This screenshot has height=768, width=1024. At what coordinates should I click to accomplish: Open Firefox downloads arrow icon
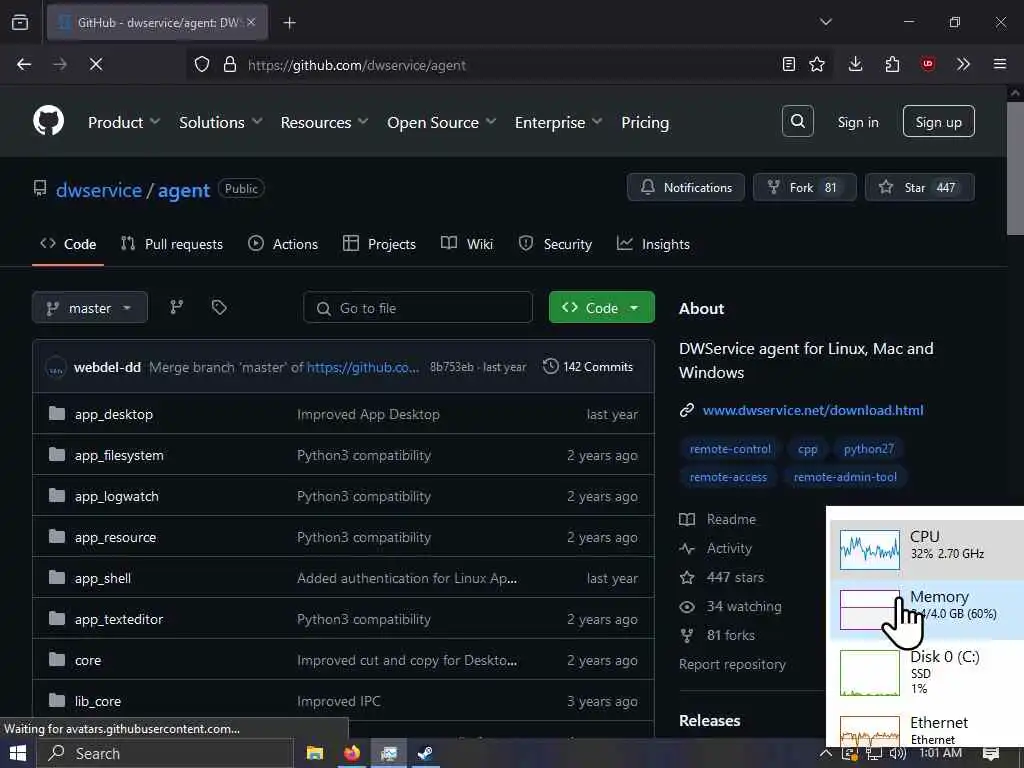point(855,64)
